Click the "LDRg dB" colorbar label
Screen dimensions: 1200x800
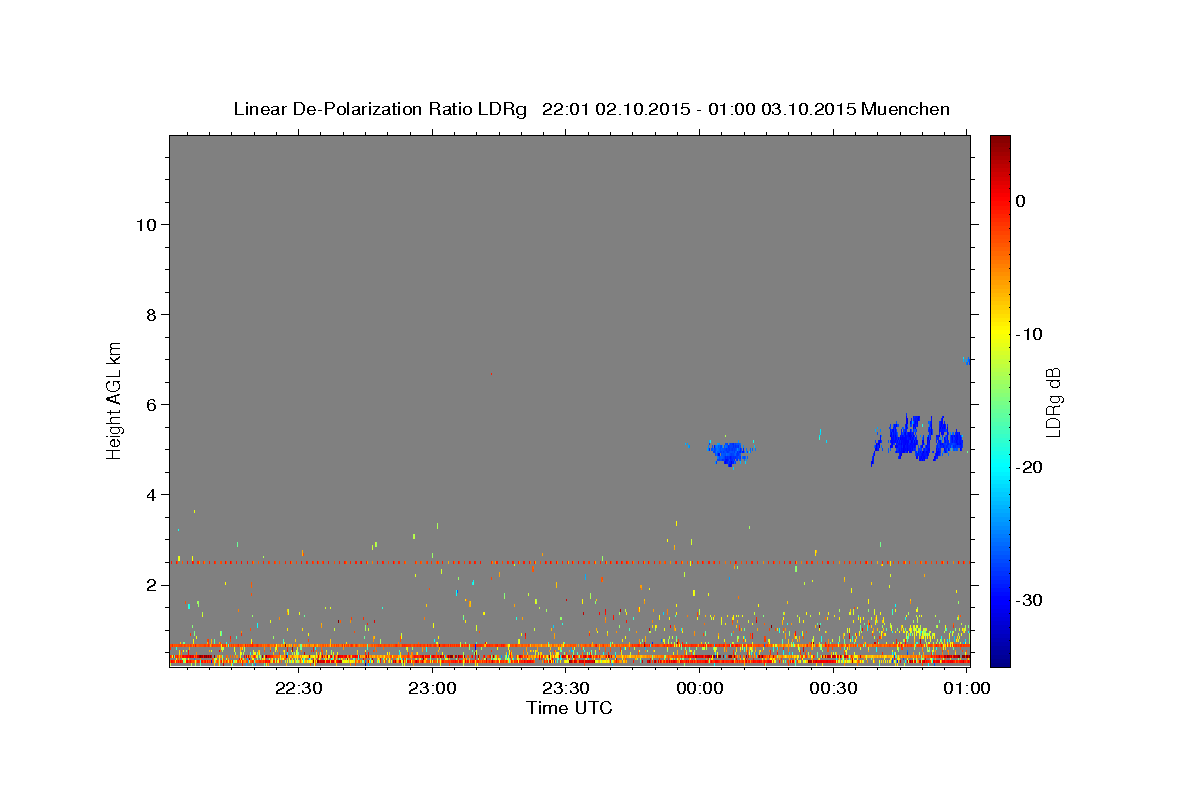click(x=1052, y=402)
